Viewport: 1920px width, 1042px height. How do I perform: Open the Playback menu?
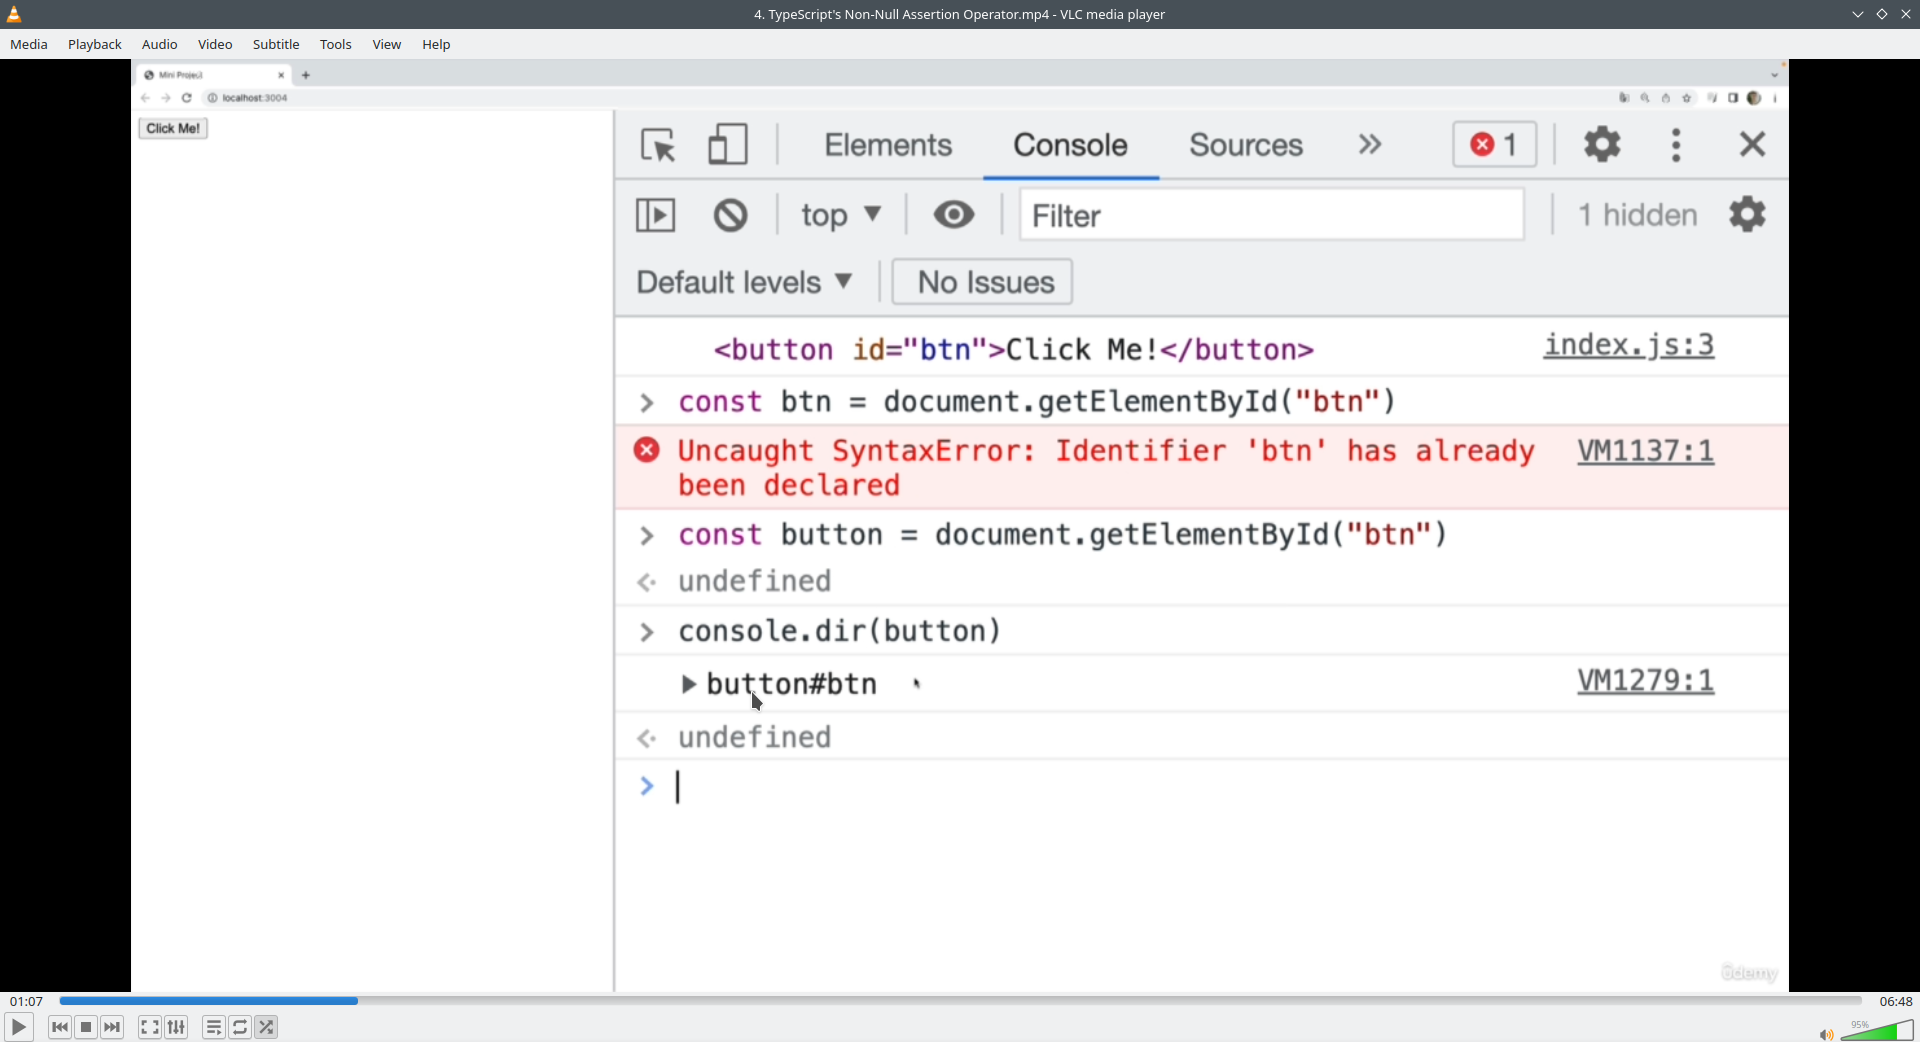pos(95,44)
